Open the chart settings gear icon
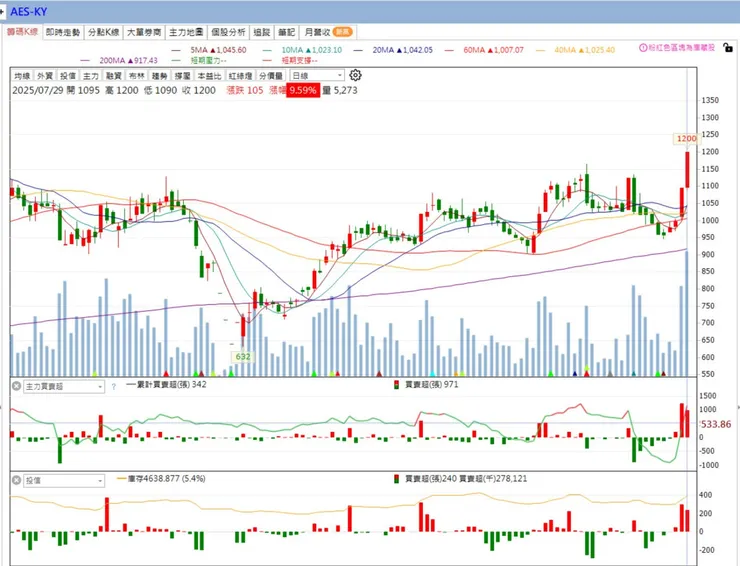 [x=355, y=75]
